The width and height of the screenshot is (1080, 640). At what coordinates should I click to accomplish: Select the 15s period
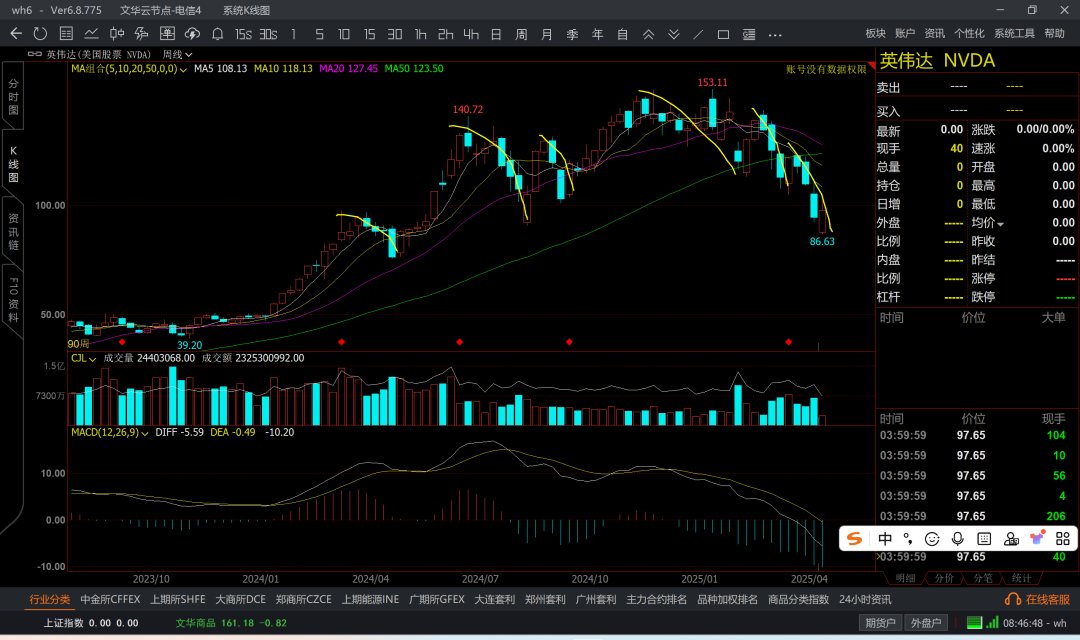[243, 34]
